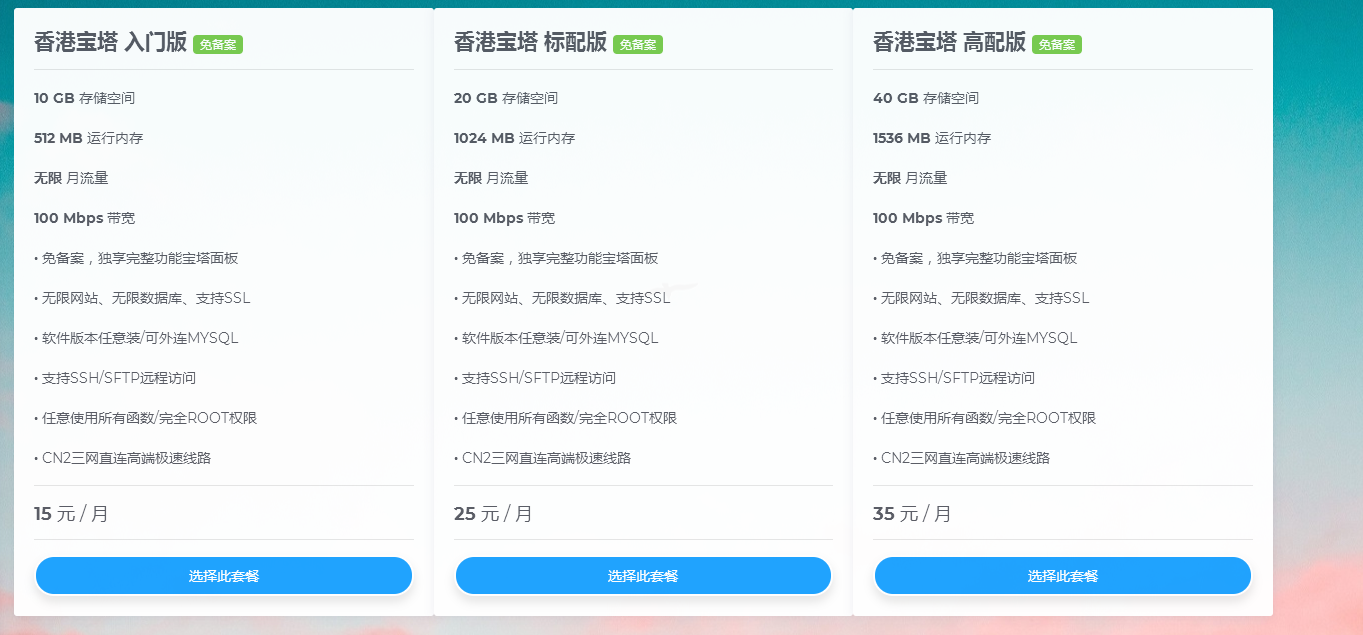Click 无限 月流量 in 标配版 card
1363x635 pixels.
(x=491, y=178)
